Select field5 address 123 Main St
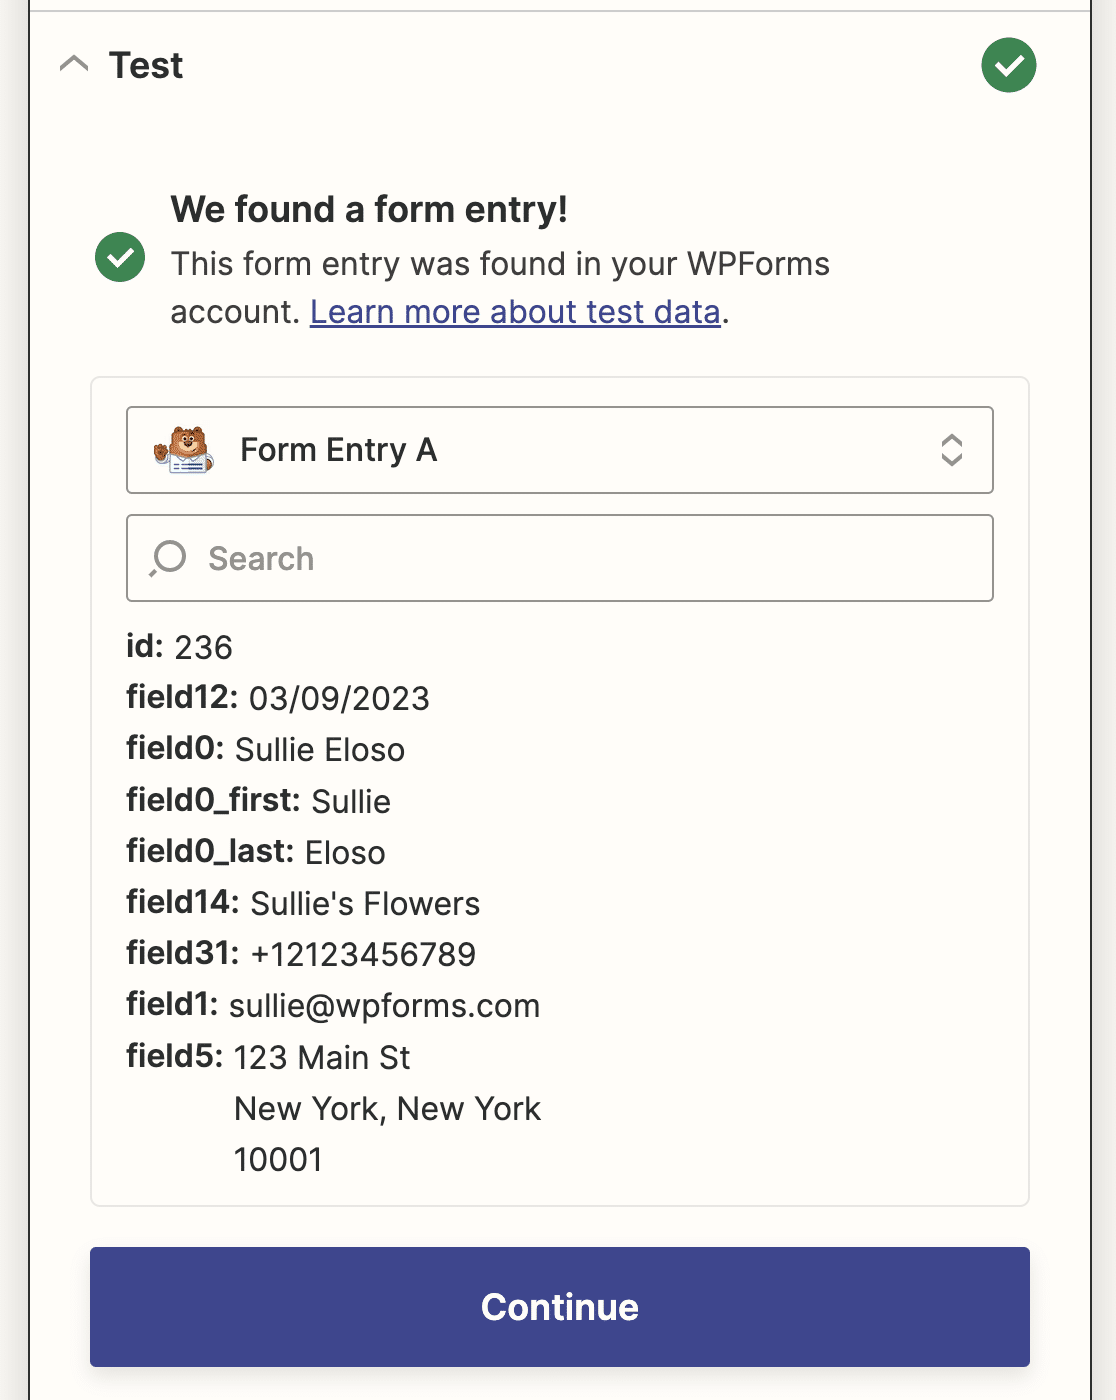The width and height of the screenshot is (1116, 1400). pos(322,1058)
